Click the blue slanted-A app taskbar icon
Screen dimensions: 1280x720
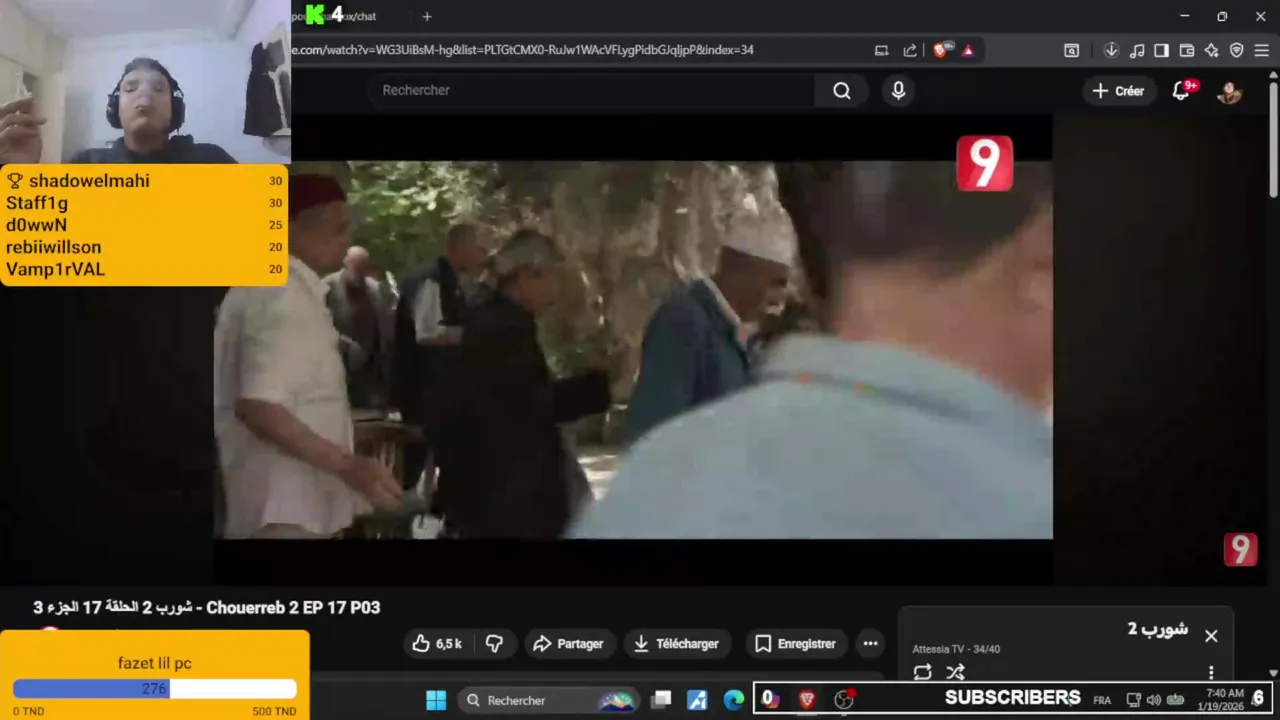[697, 700]
